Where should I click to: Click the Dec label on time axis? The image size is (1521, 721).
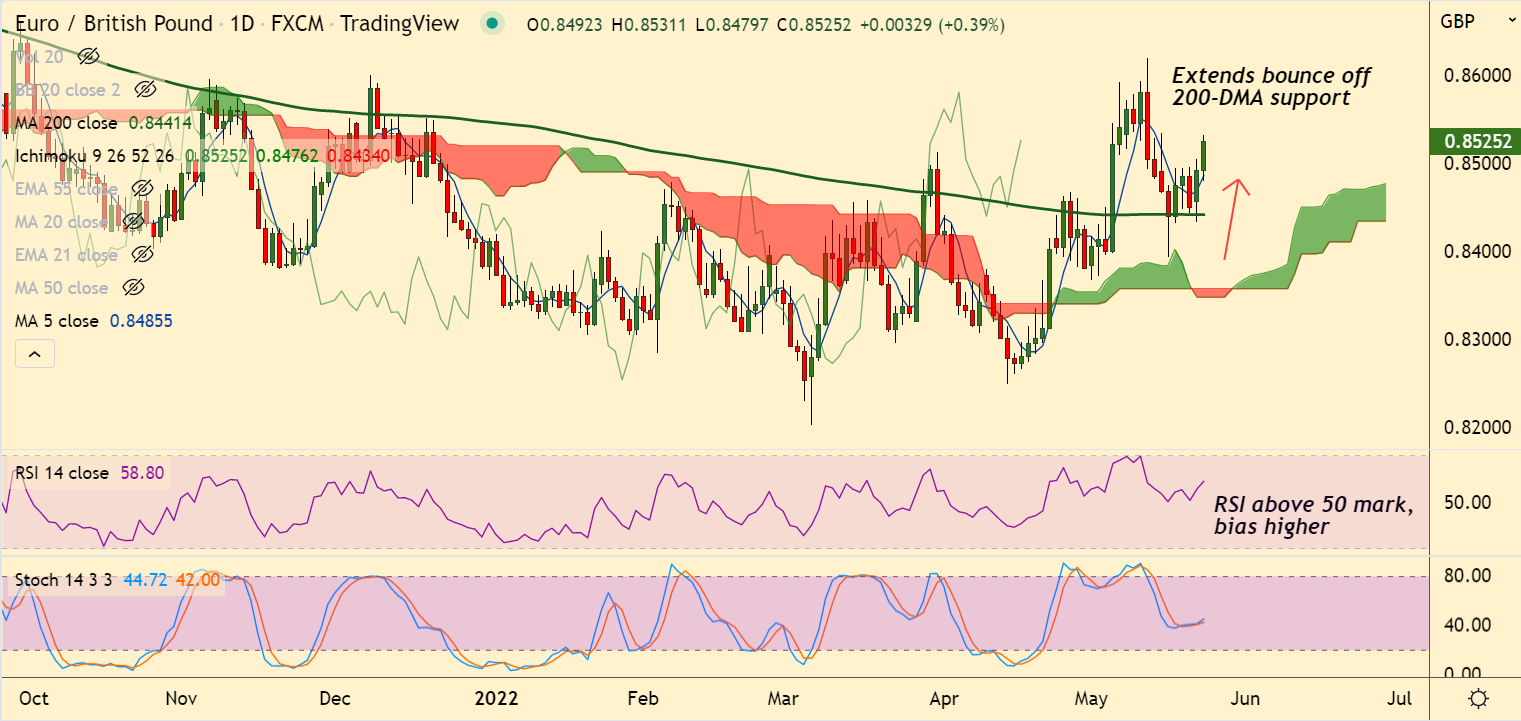click(336, 697)
